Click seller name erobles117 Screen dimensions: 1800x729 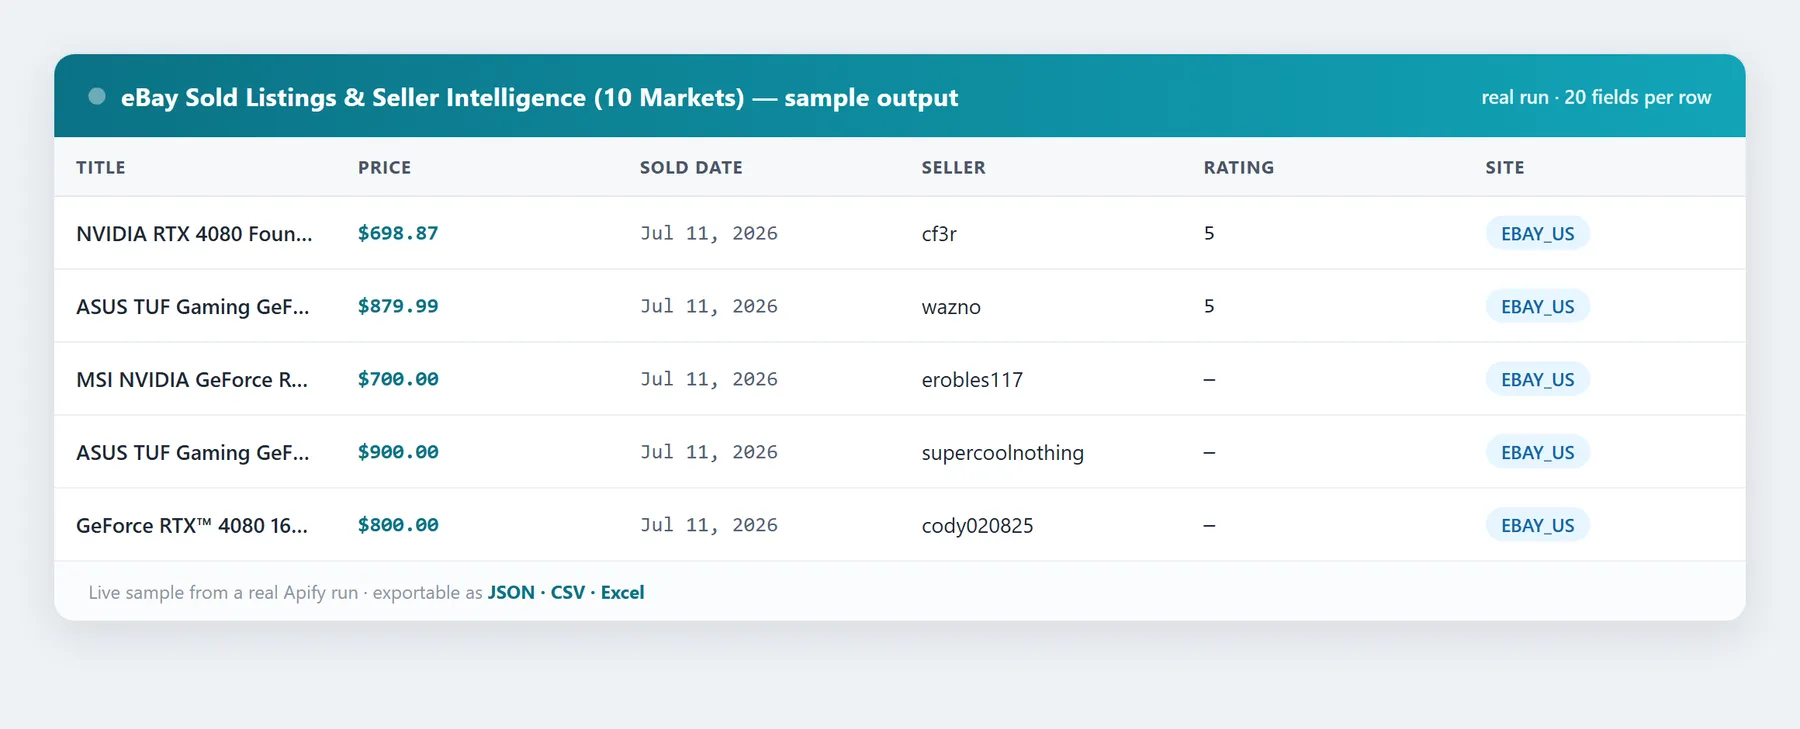pyautogui.click(x=972, y=379)
